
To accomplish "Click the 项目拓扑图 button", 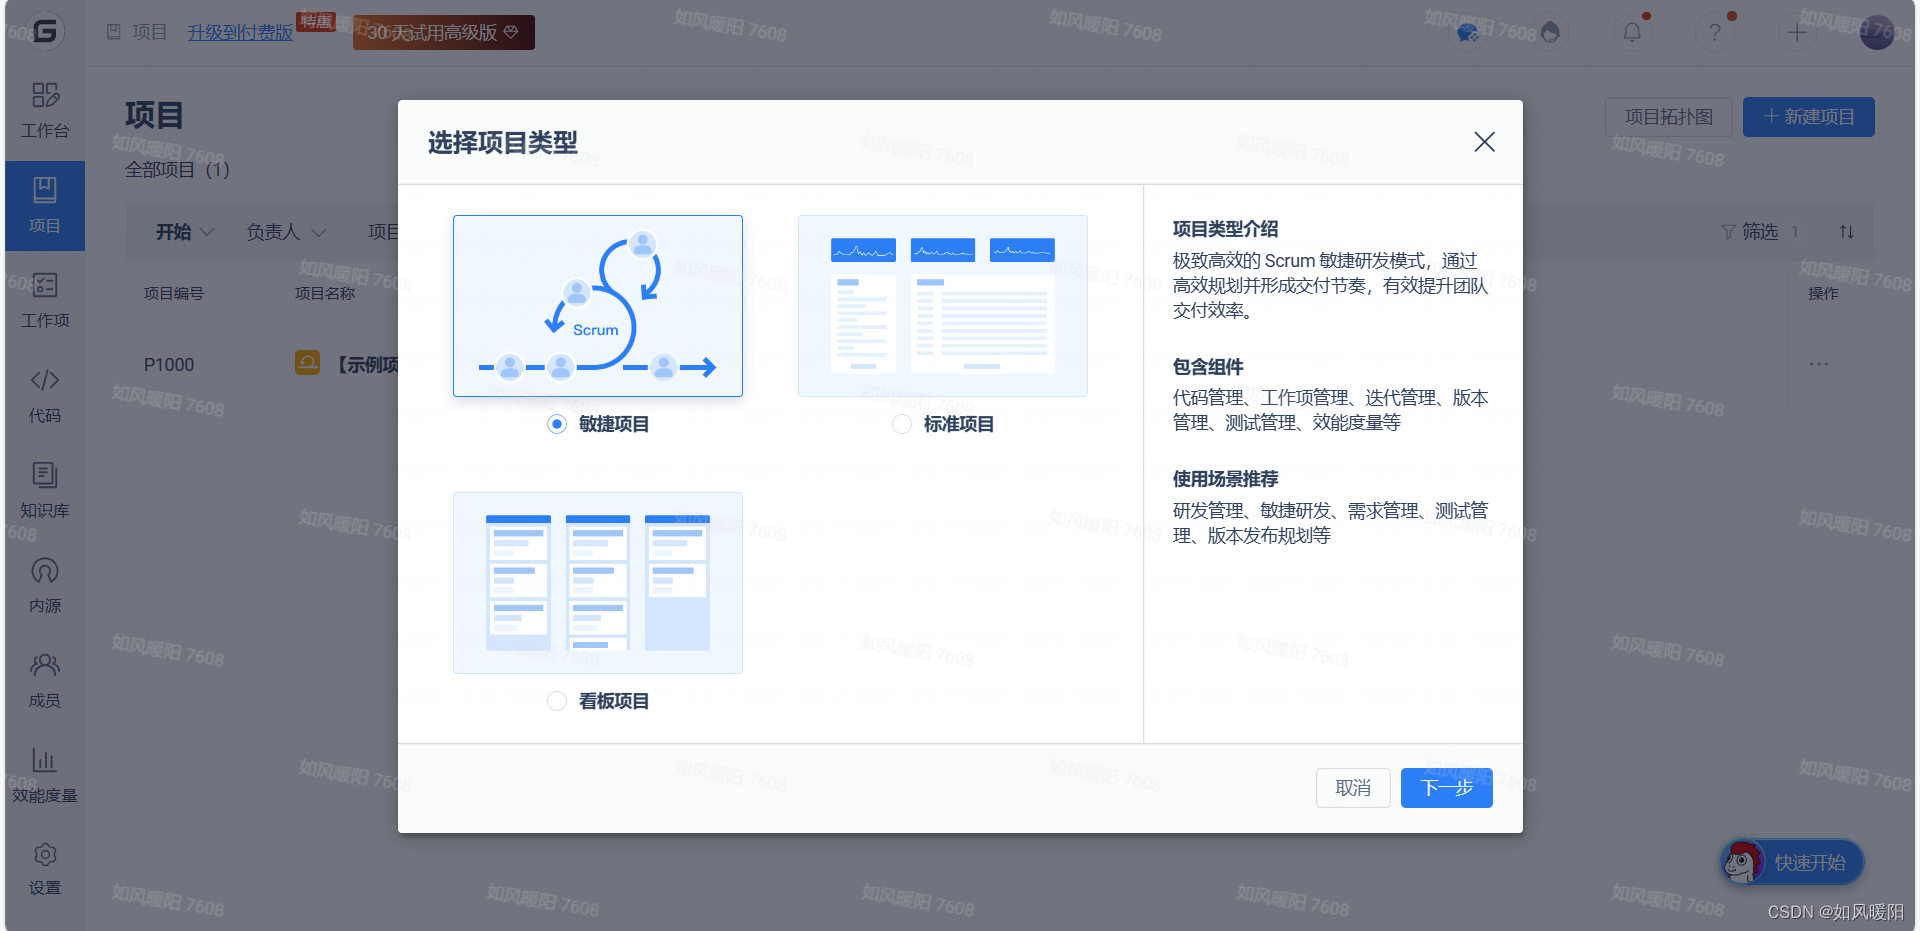I will coord(1669,117).
